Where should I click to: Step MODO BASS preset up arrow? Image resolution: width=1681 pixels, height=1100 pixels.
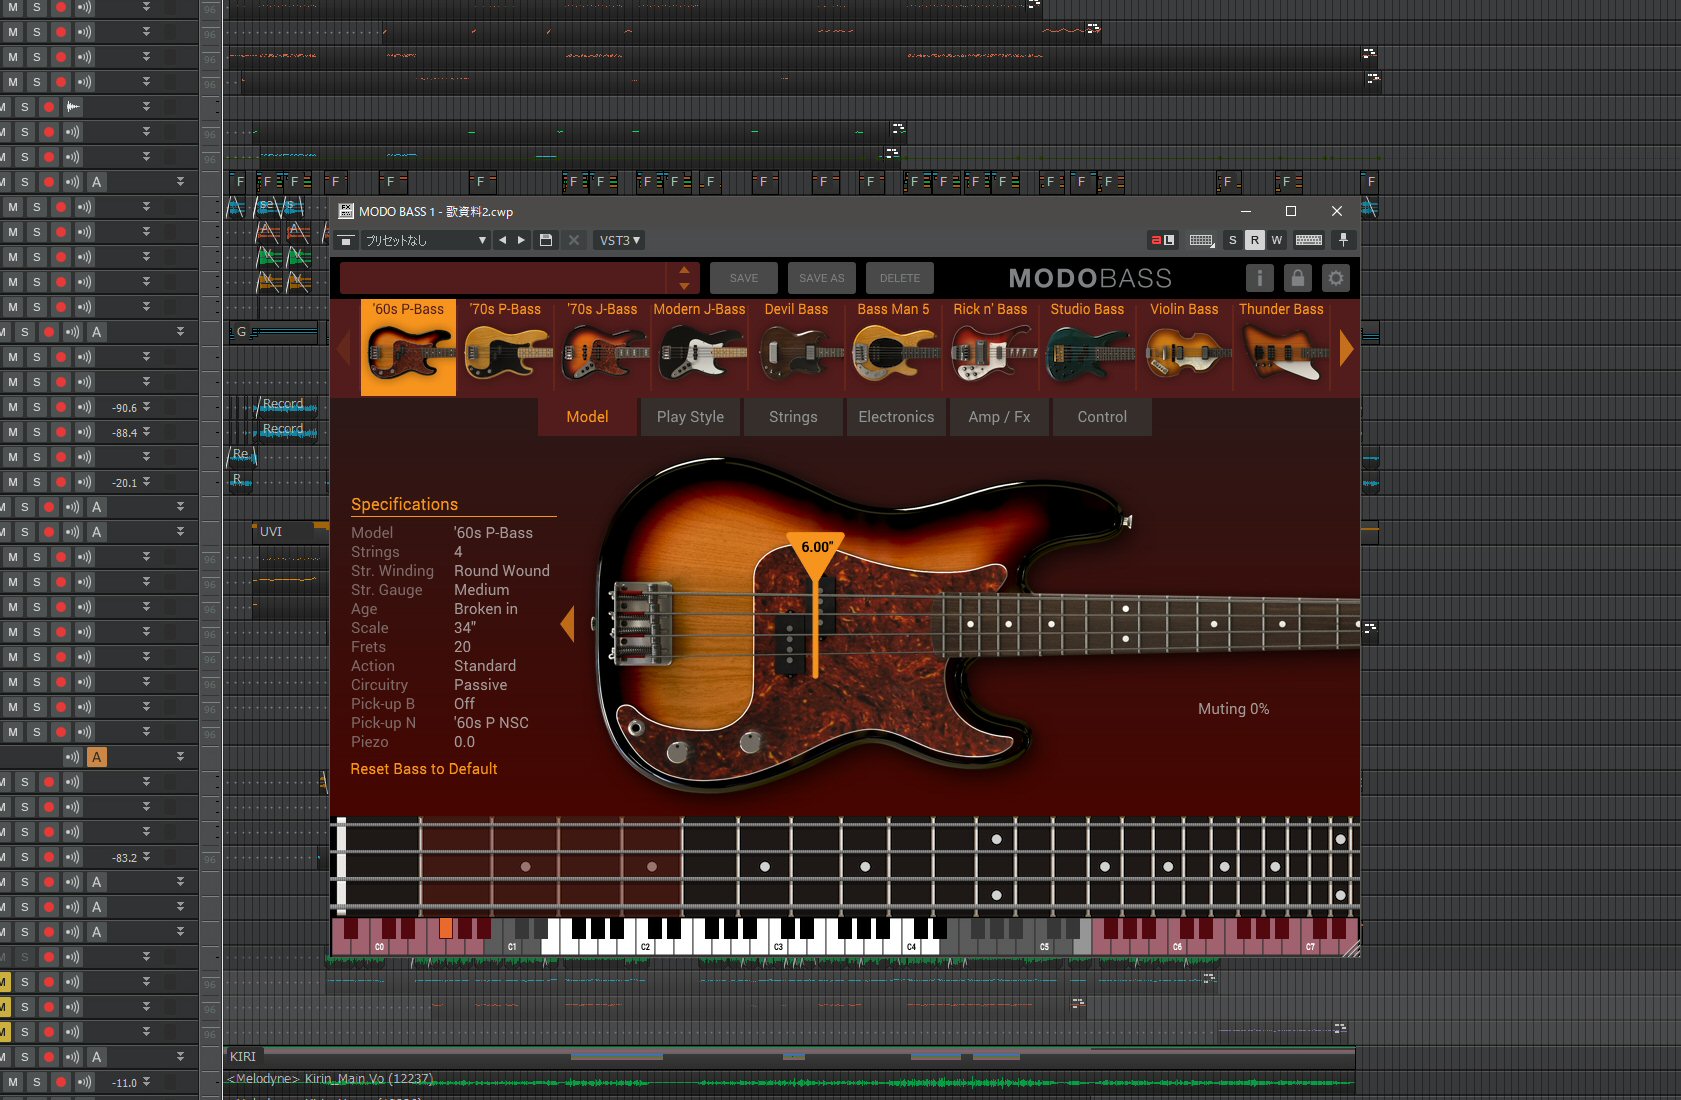point(684,270)
